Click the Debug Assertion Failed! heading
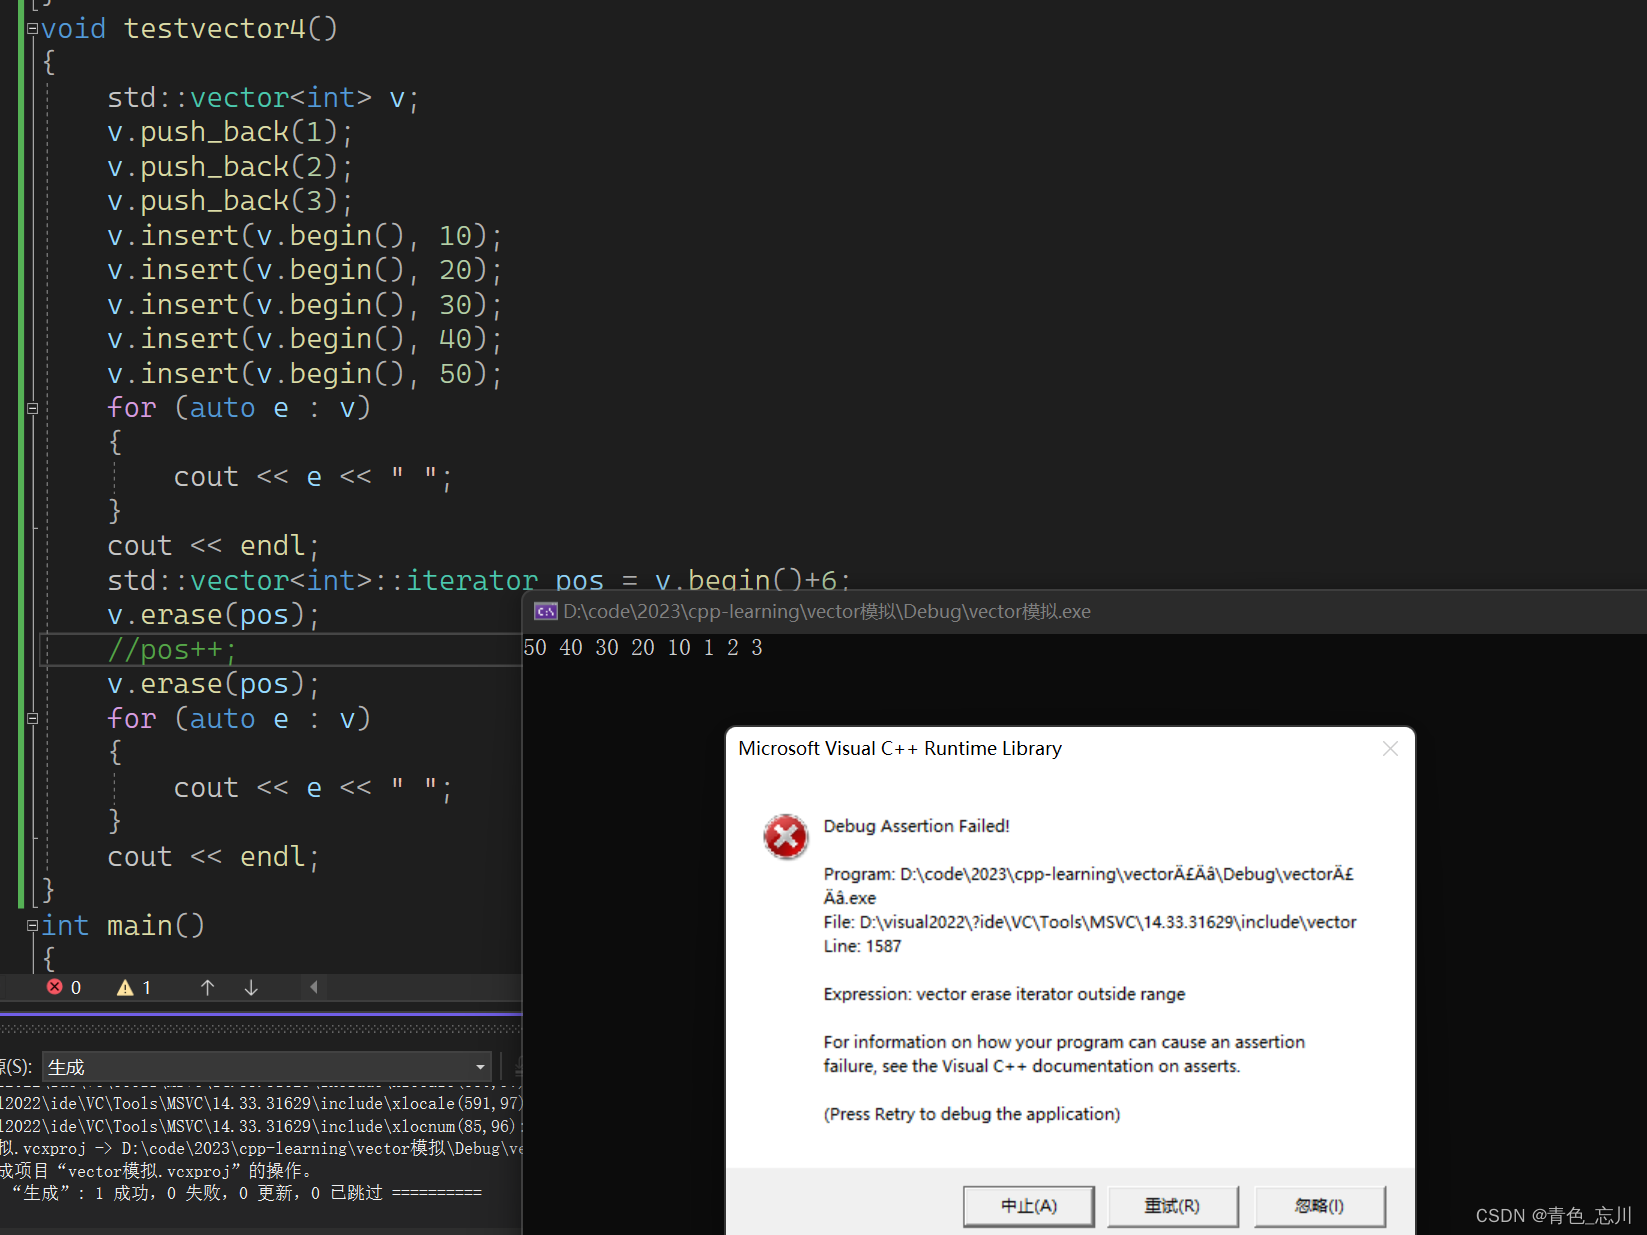 [916, 826]
